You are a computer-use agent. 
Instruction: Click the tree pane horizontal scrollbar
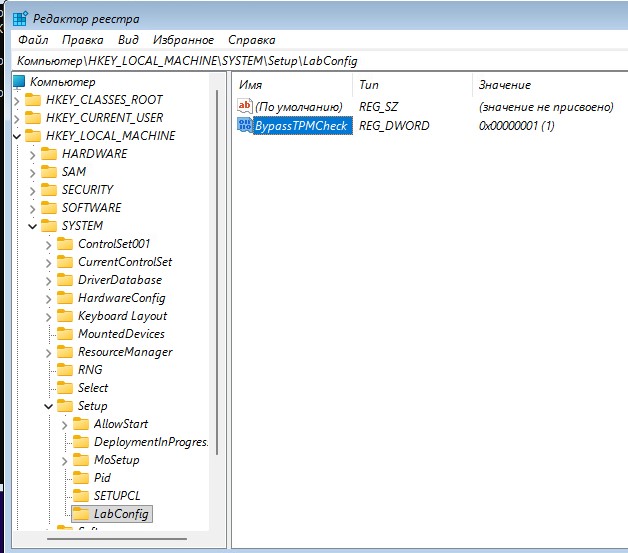[x=117, y=539]
